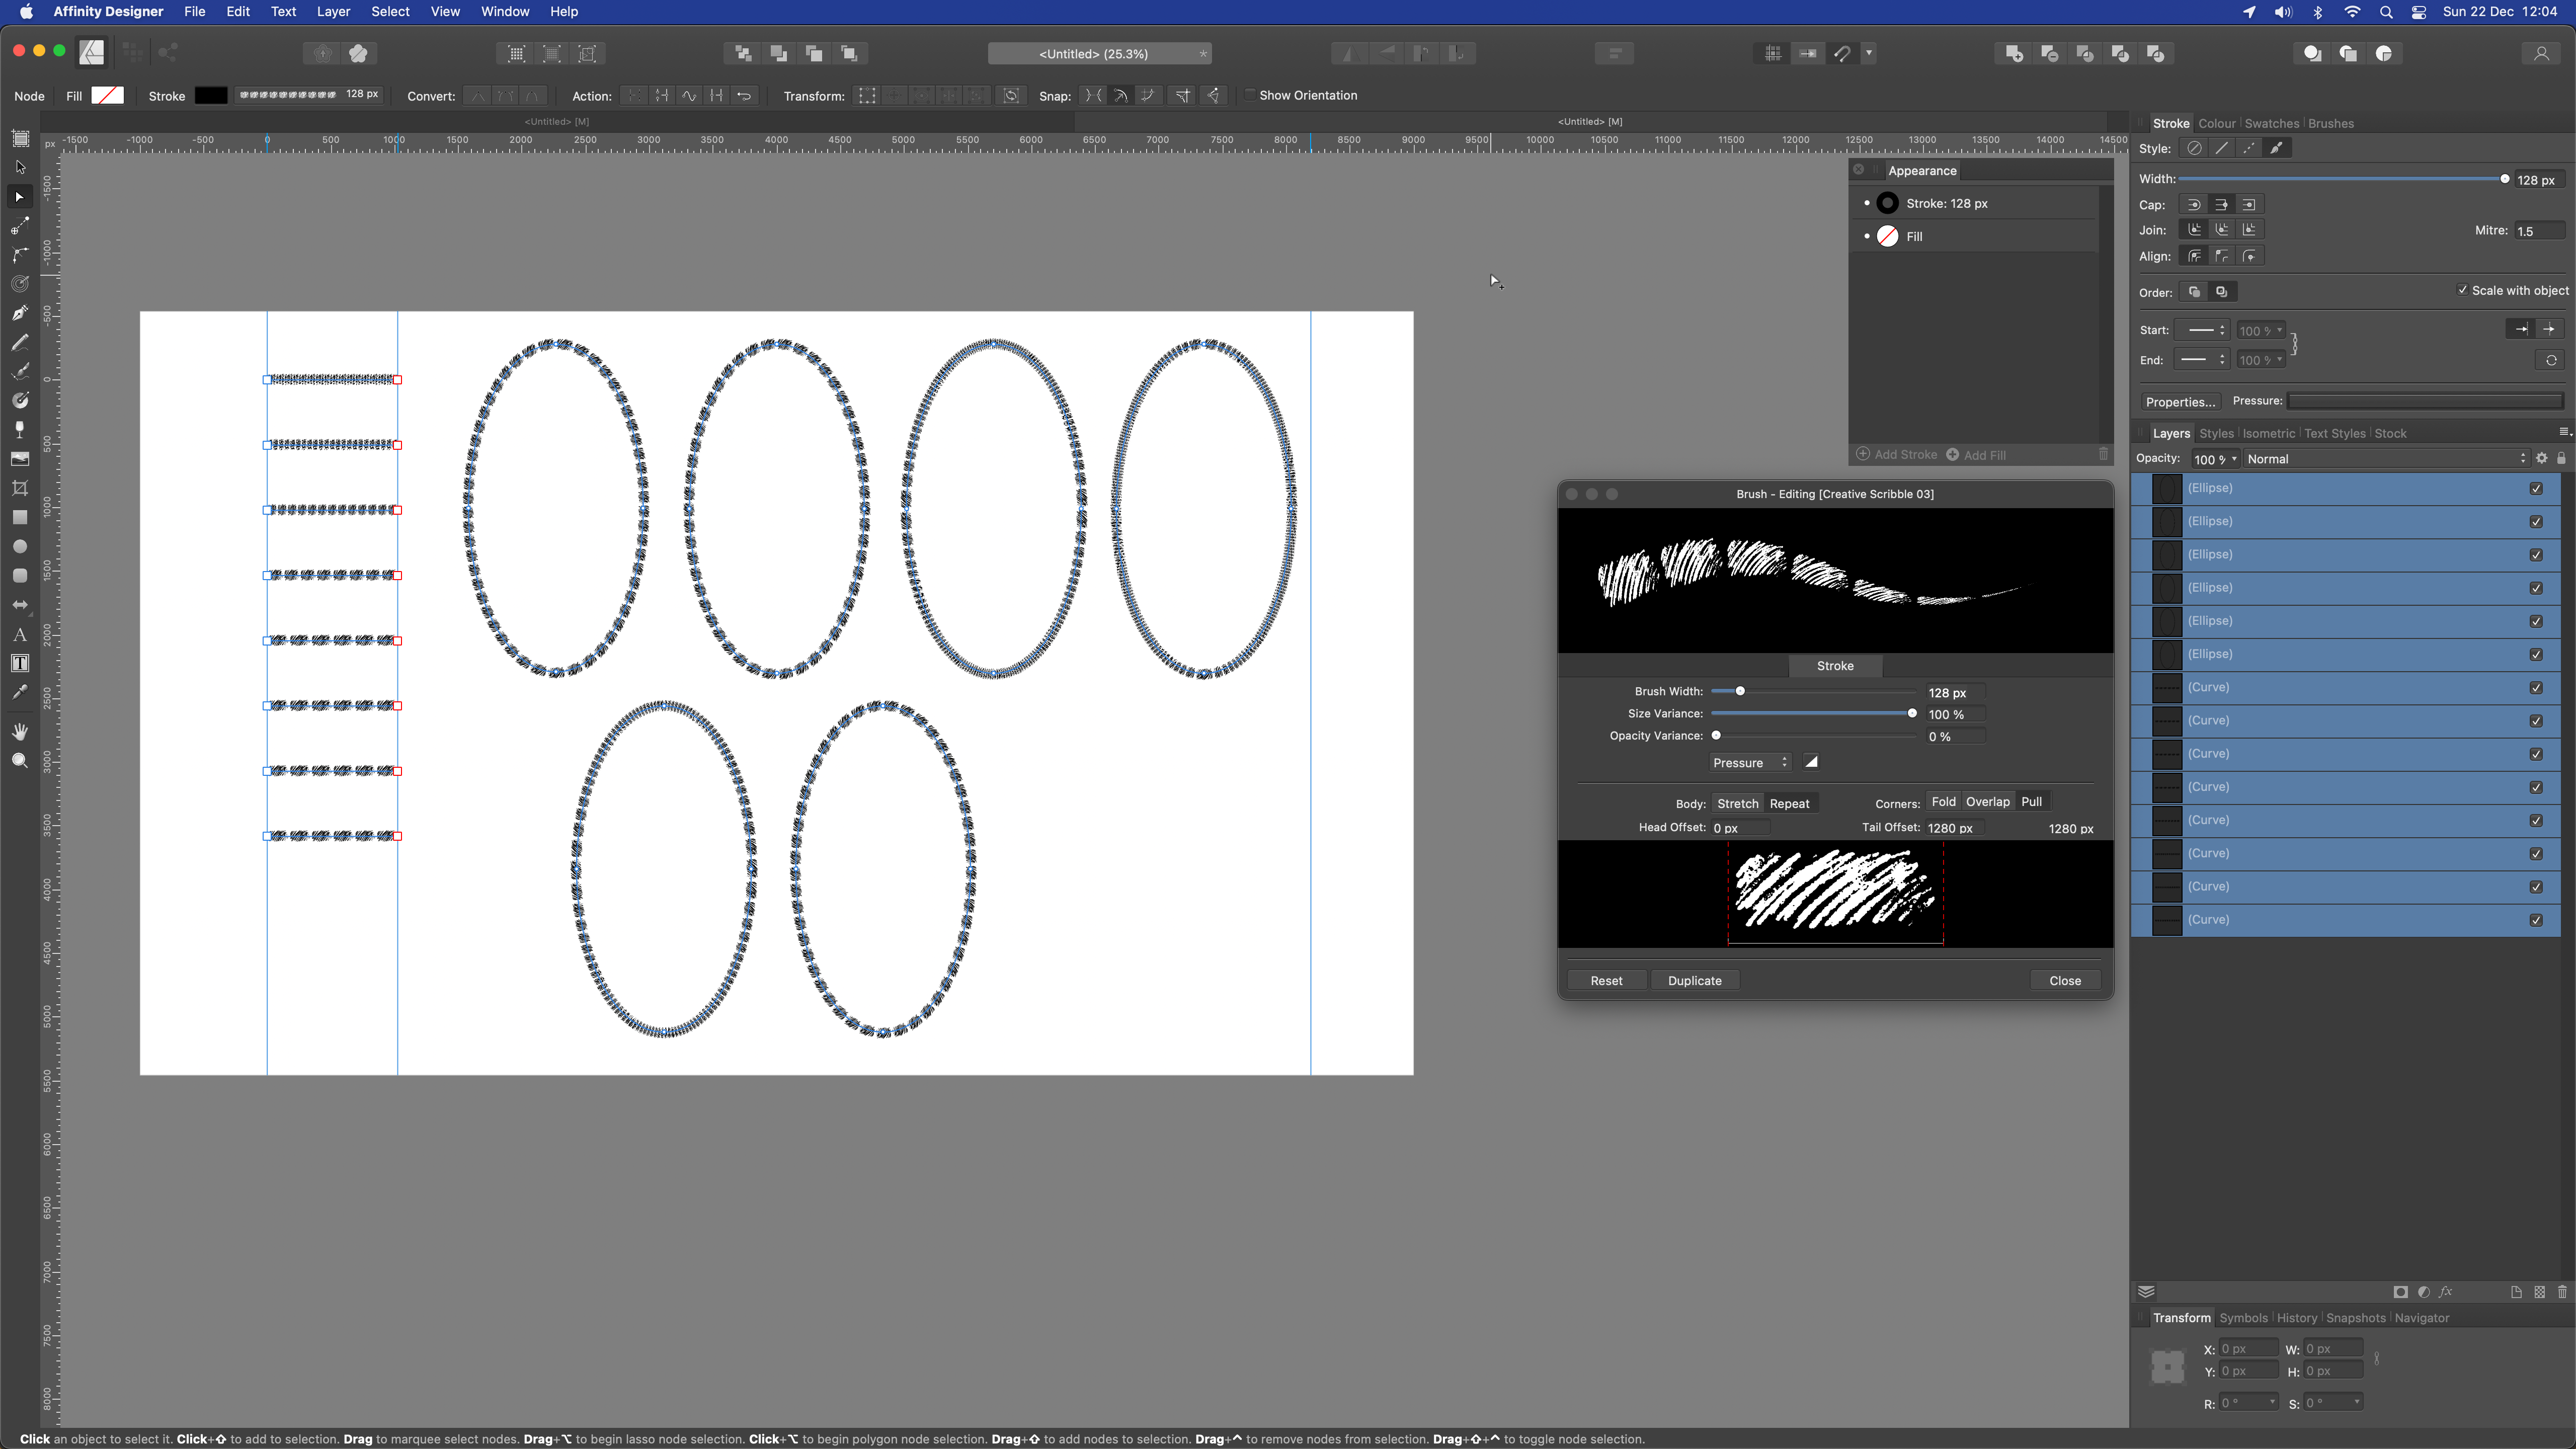This screenshot has height=1449, width=2576.
Task: Click the boolean Add operation icon
Action: point(2014,54)
